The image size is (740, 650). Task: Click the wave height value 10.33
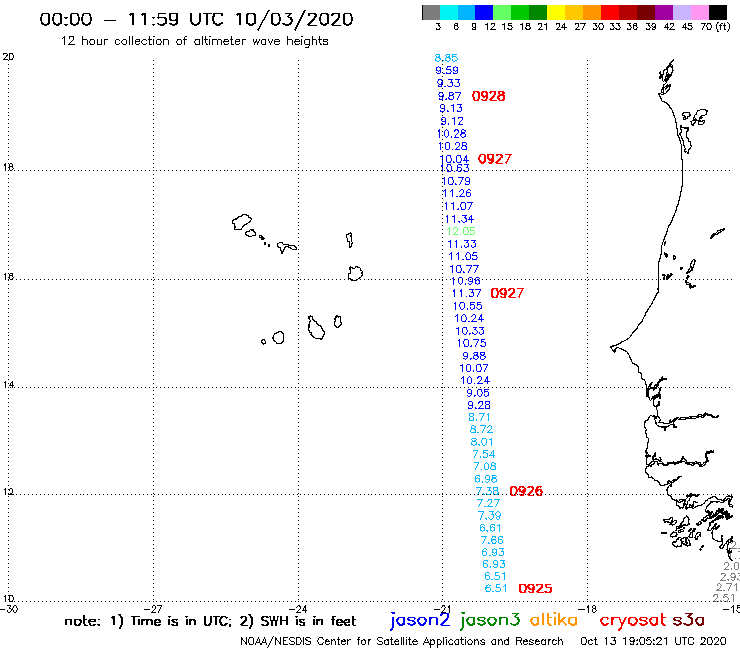pyautogui.click(x=470, y=331)
